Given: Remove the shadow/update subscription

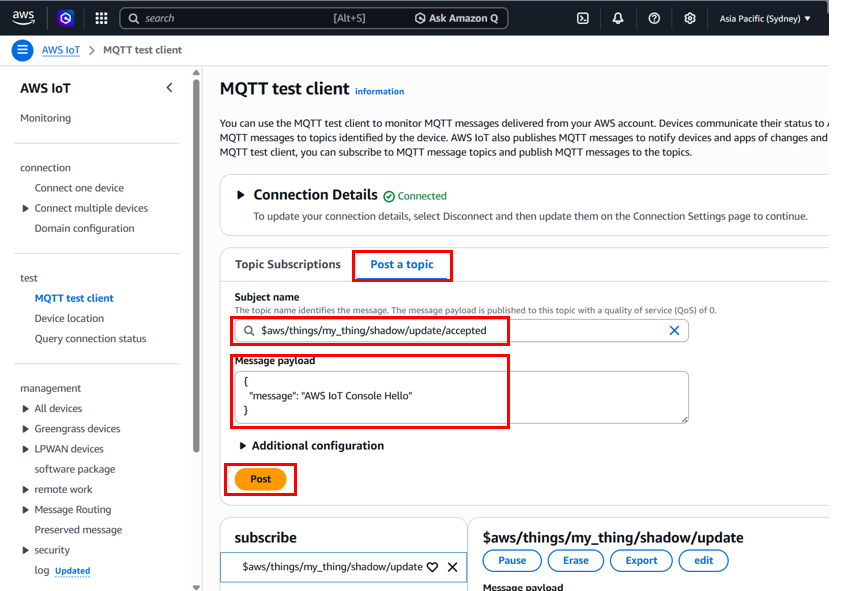Looking at the screenshot, I should pos(452,567).
